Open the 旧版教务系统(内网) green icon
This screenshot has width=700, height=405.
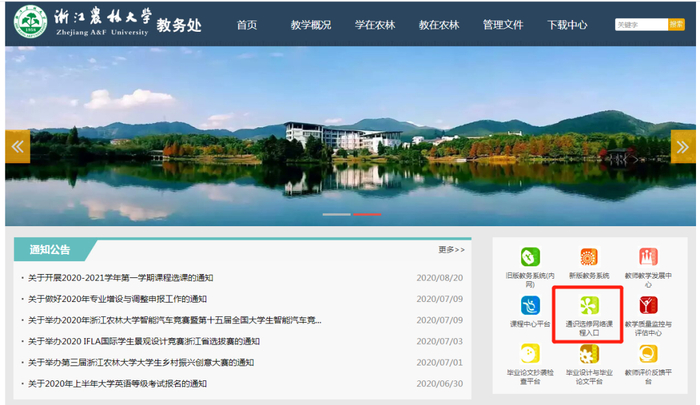pyautogui.click(x=530, y=257)
